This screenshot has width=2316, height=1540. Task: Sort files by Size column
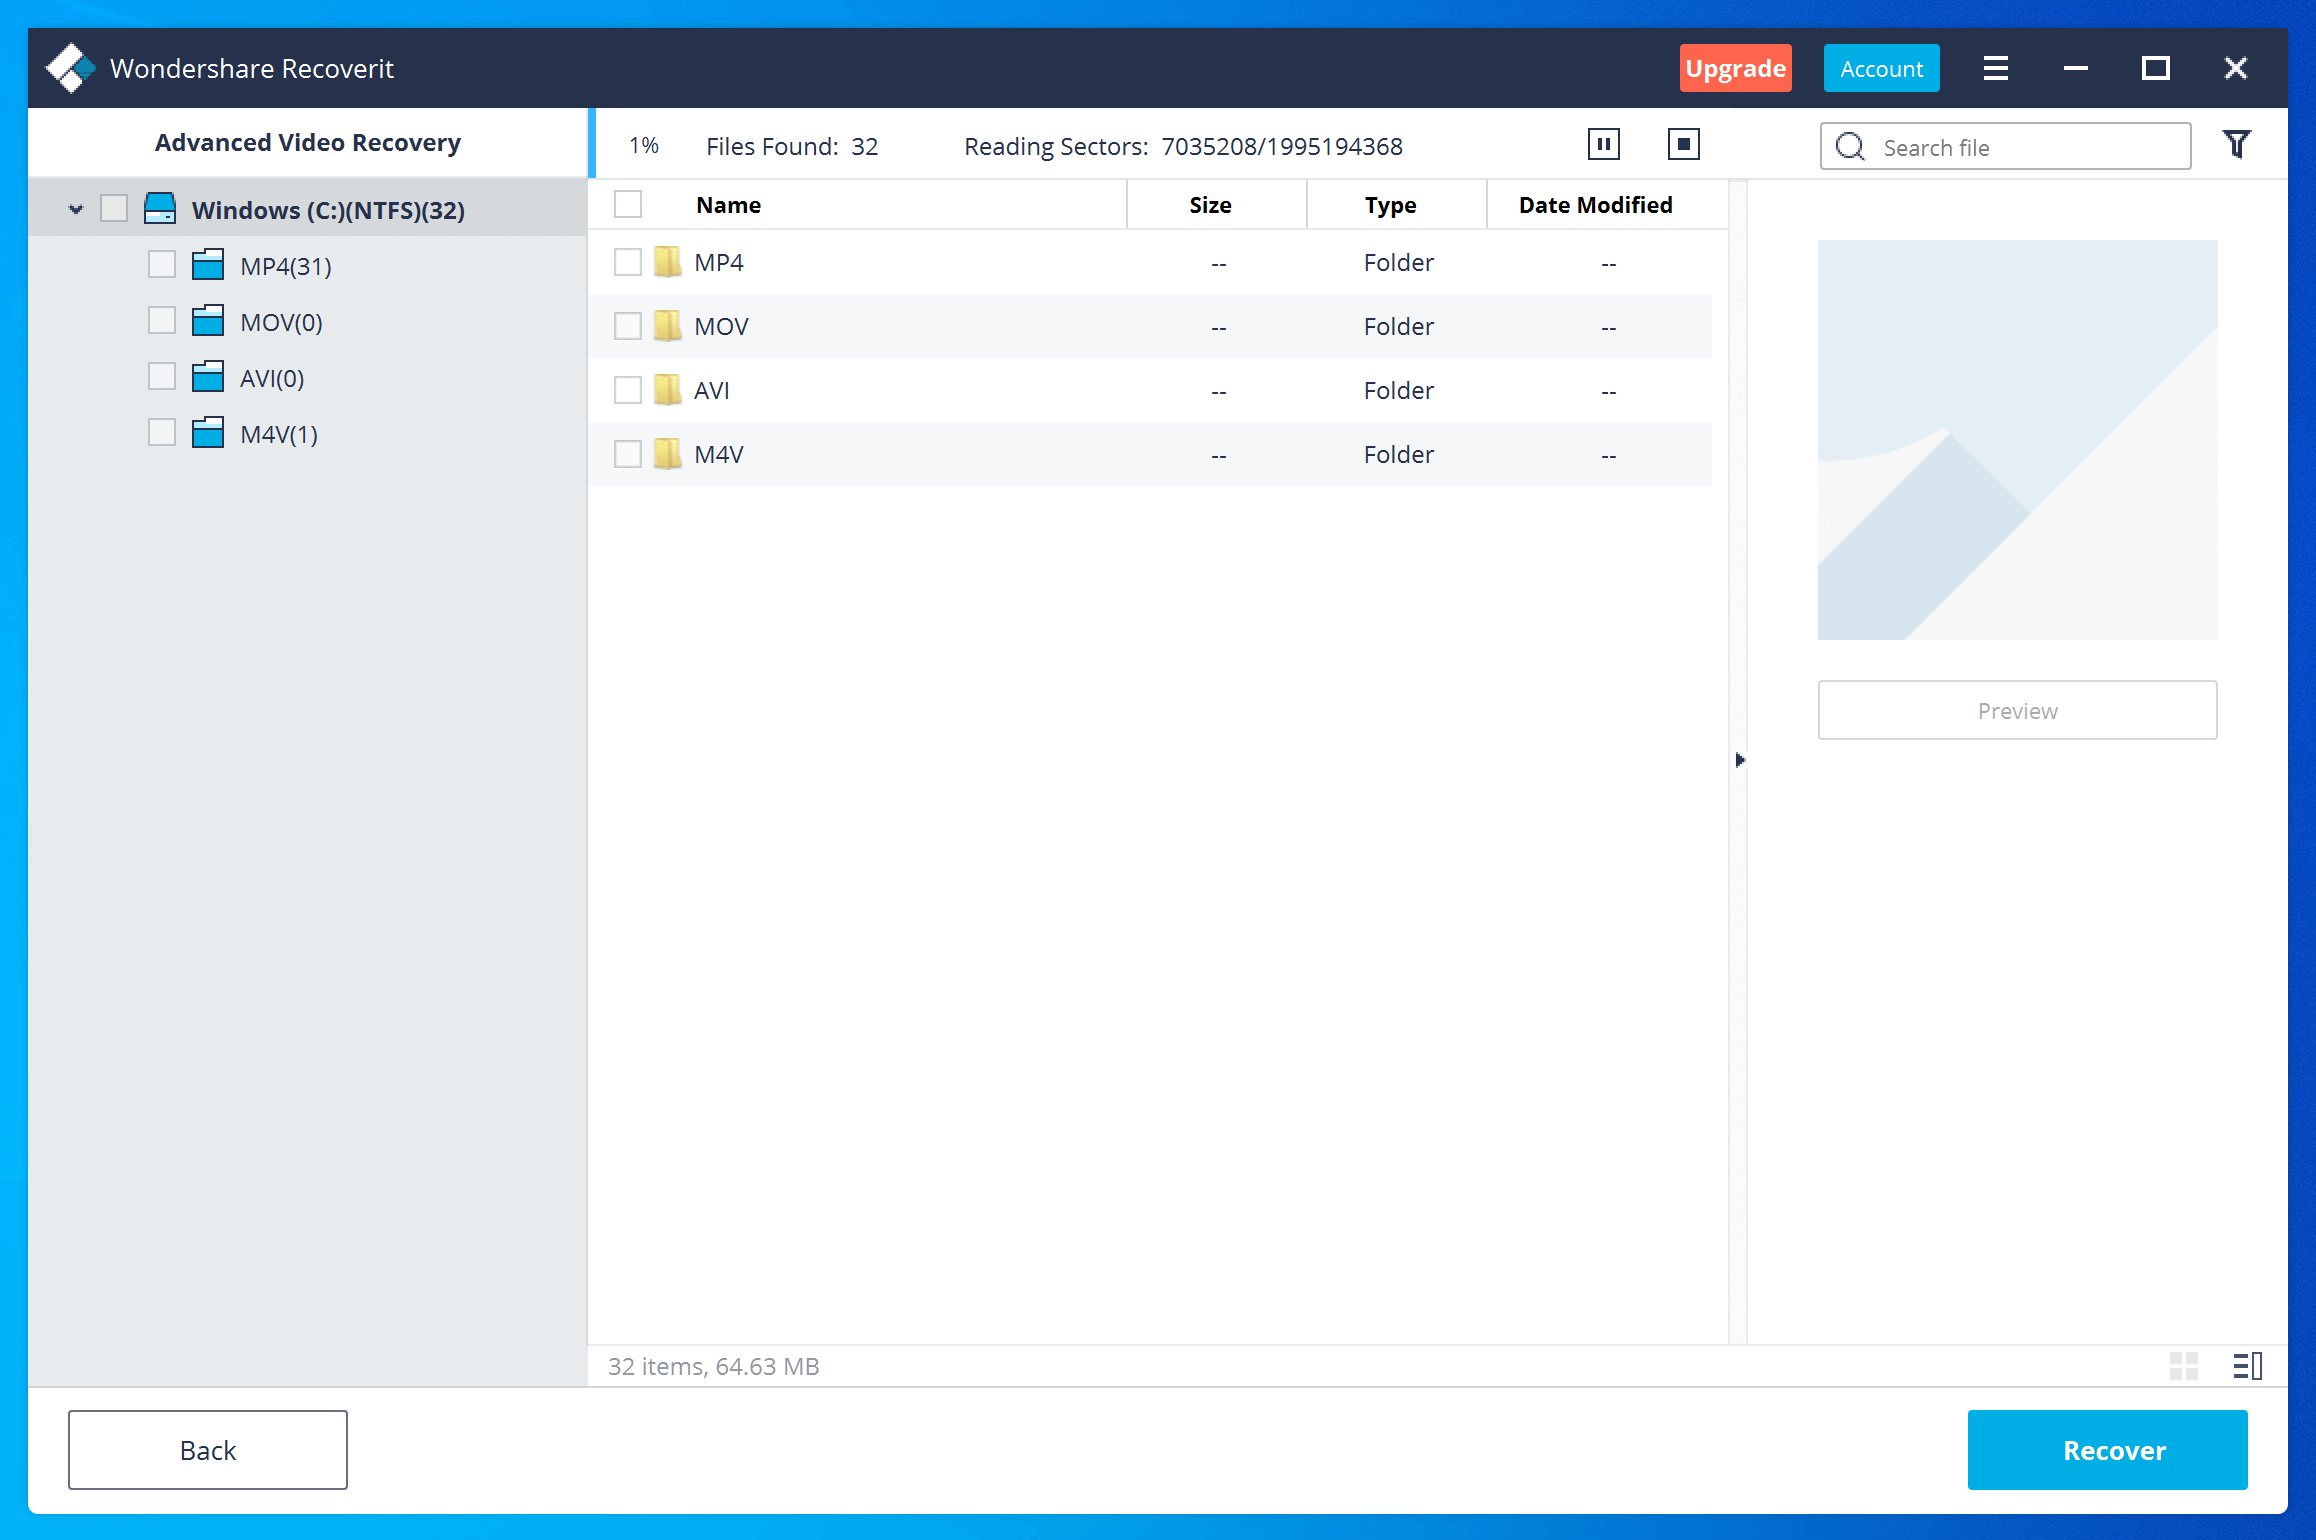tap(1210, 205)
